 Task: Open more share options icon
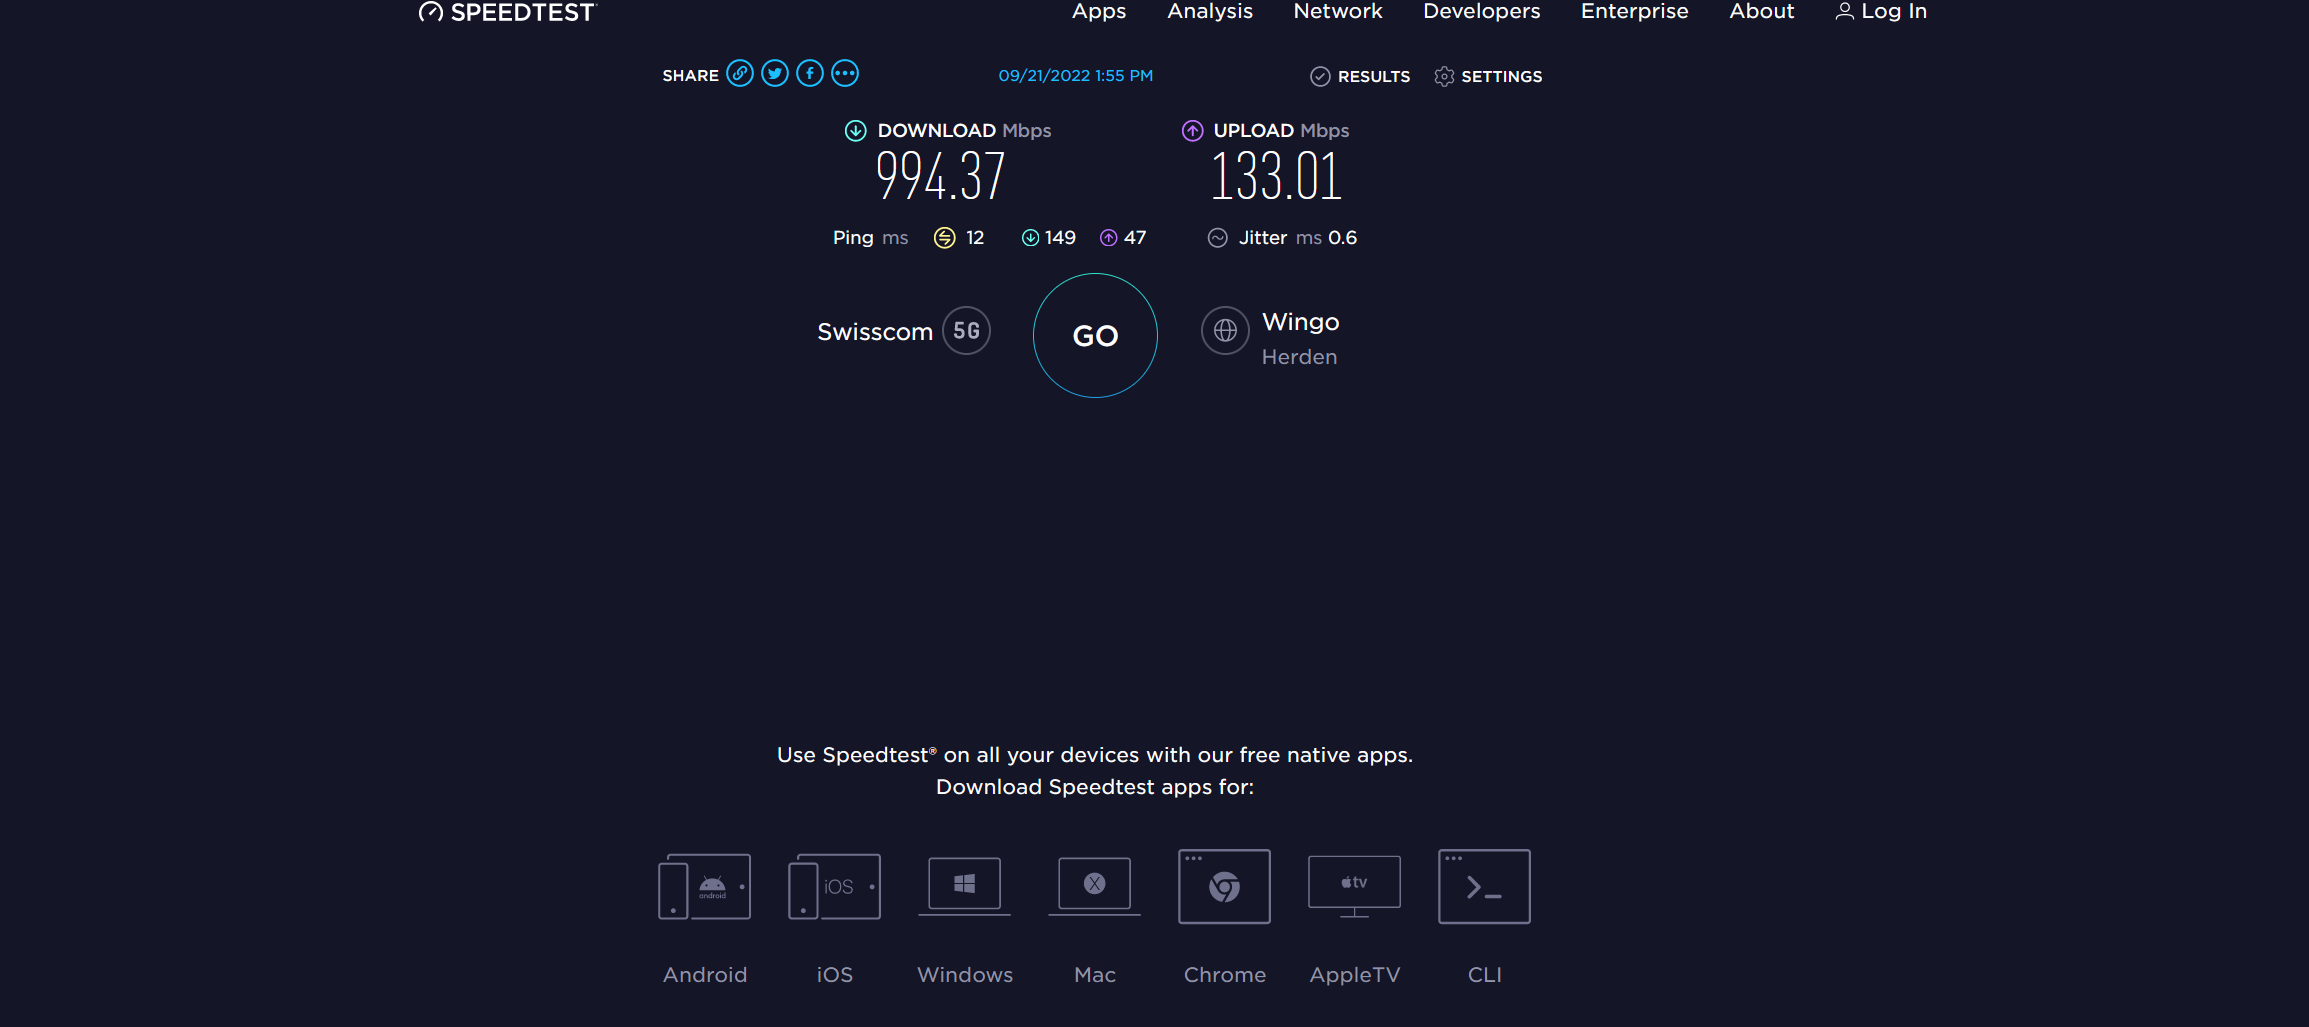(x=845, y=74)
